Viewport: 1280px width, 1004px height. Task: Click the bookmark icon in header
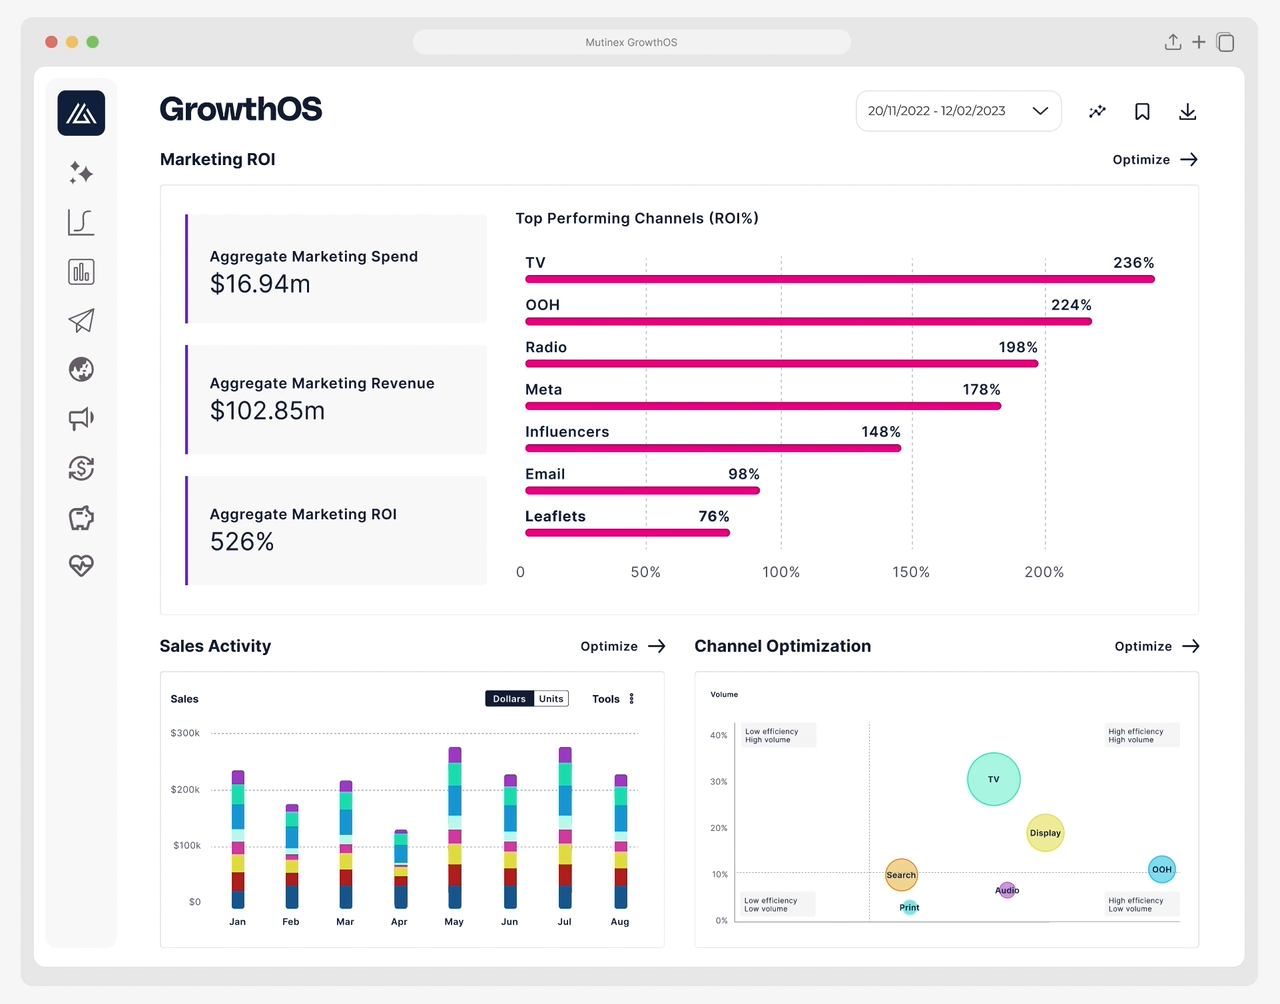1142,112
